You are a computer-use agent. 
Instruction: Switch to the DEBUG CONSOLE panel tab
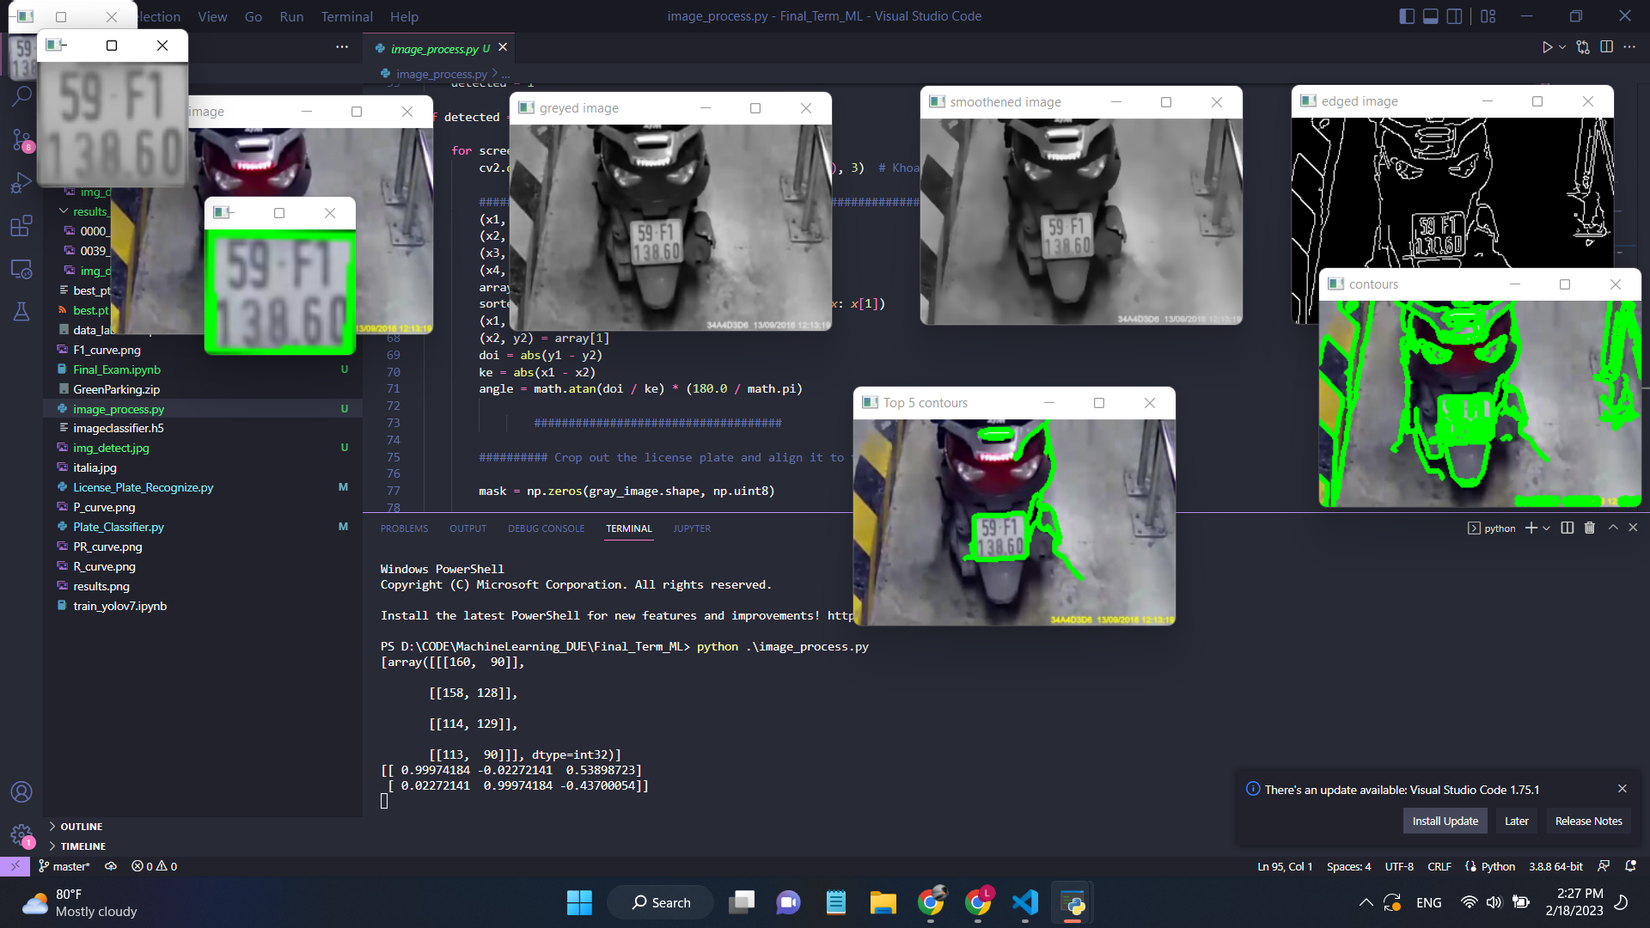click(x=546, y=528)
